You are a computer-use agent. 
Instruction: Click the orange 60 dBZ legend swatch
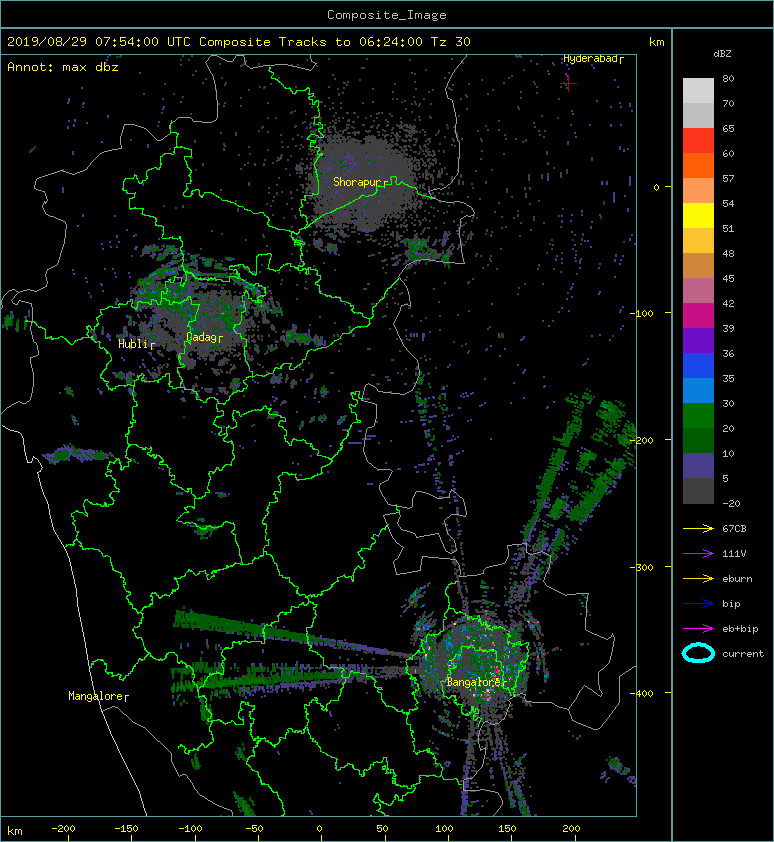698,165
